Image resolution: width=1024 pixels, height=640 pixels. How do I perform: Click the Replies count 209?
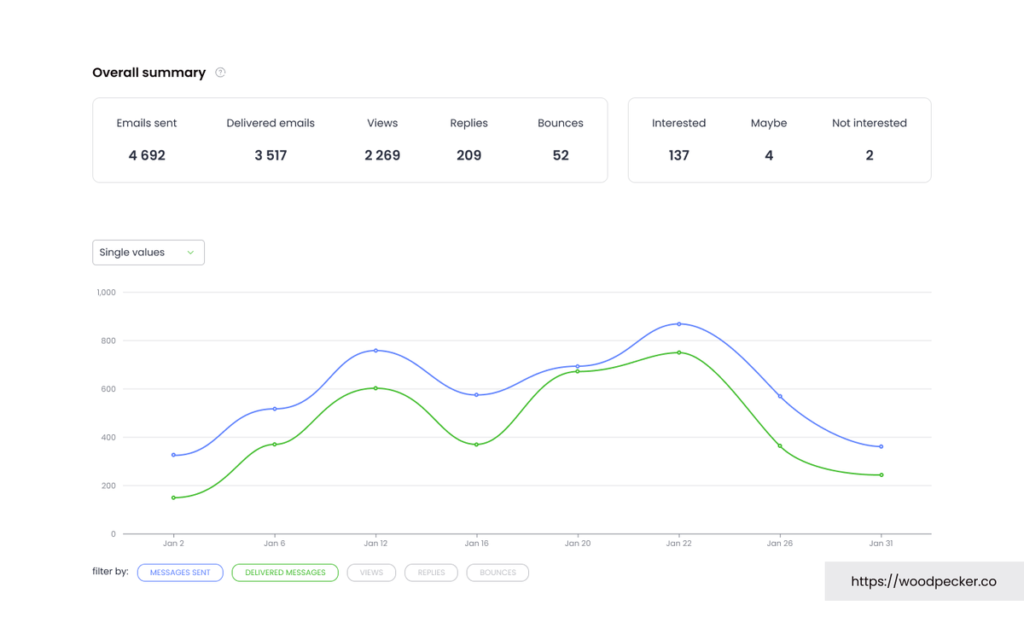pos(469,155)
